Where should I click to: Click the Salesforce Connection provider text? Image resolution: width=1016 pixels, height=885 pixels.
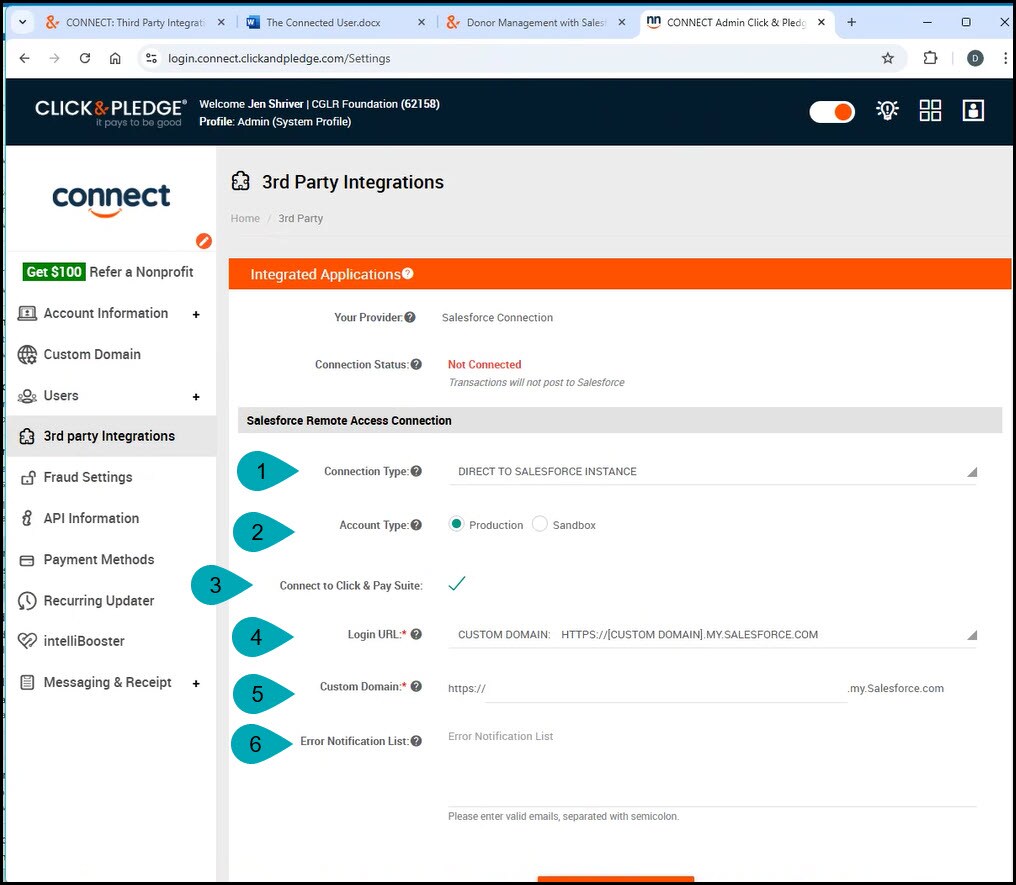[497, 317]
